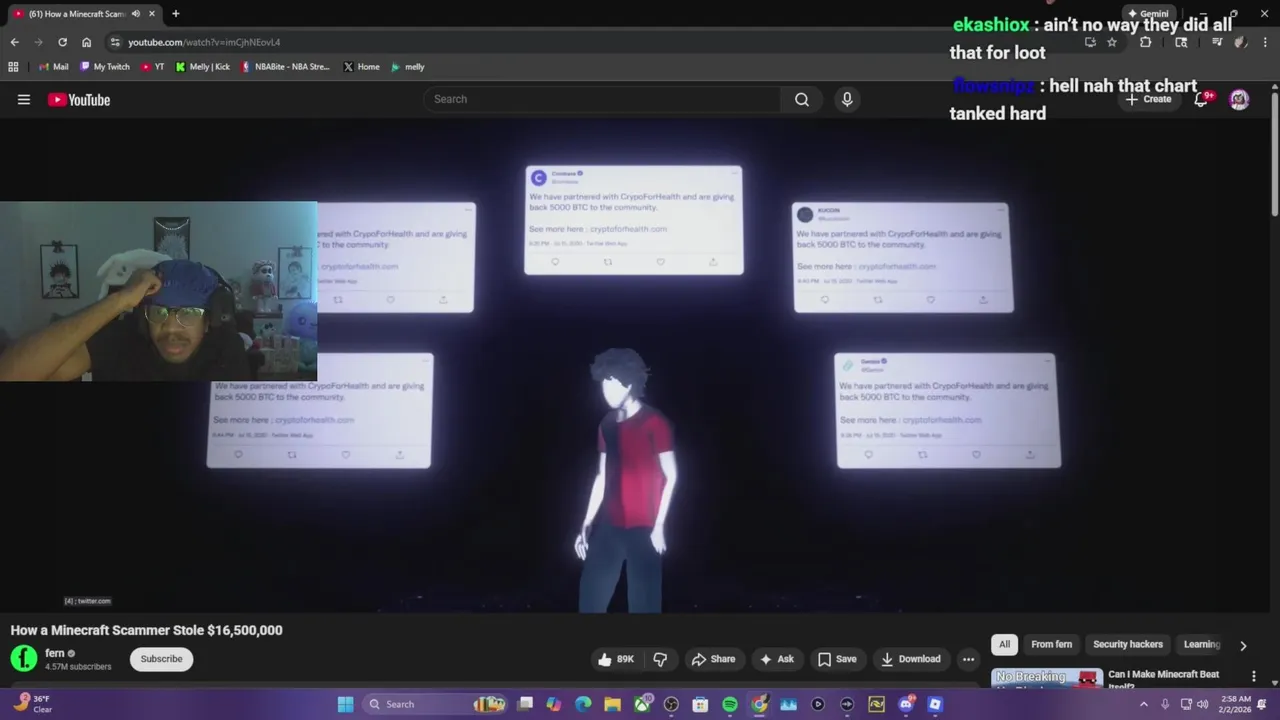Viewport: 1280px width, 720px height.
Task: Open Chrome extensions puzzle icon
Action: click(x=1145, y=42)
